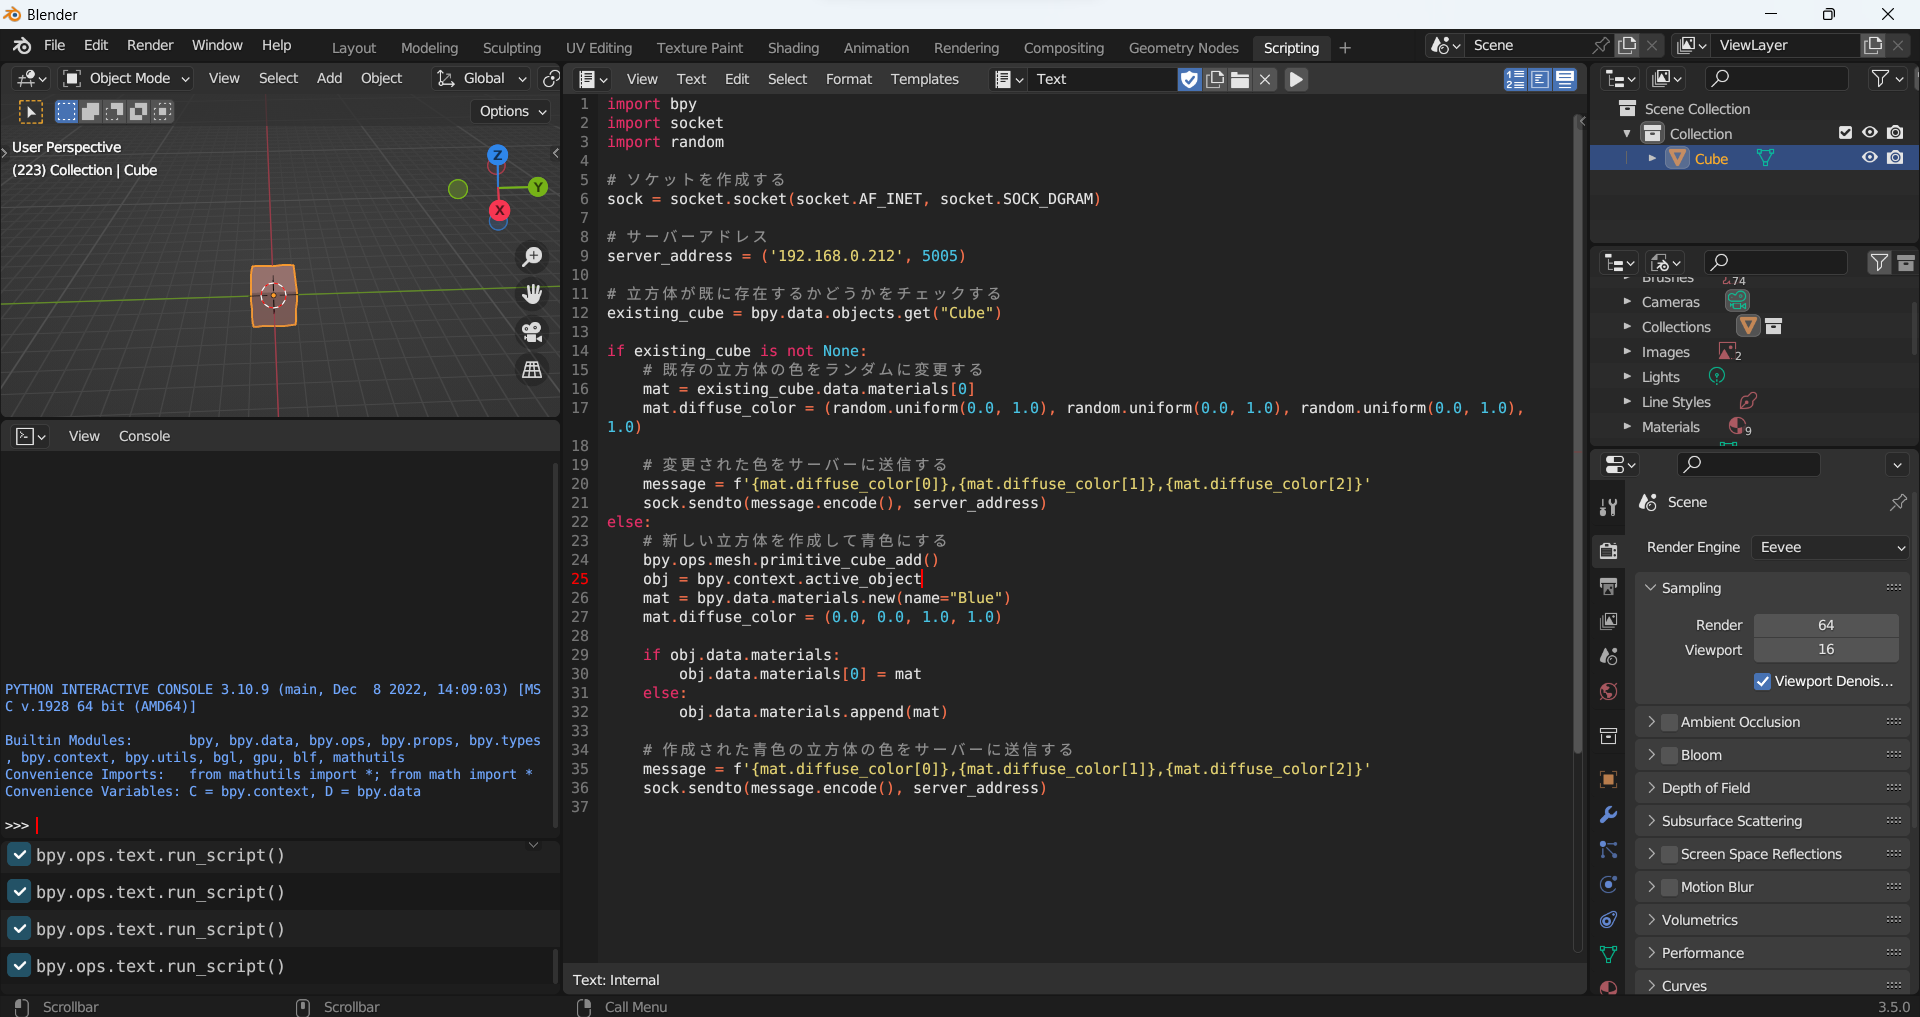Select the Modifier Properties wrench tab
Screen dimensions: 1920x1017
(1608, 815)
